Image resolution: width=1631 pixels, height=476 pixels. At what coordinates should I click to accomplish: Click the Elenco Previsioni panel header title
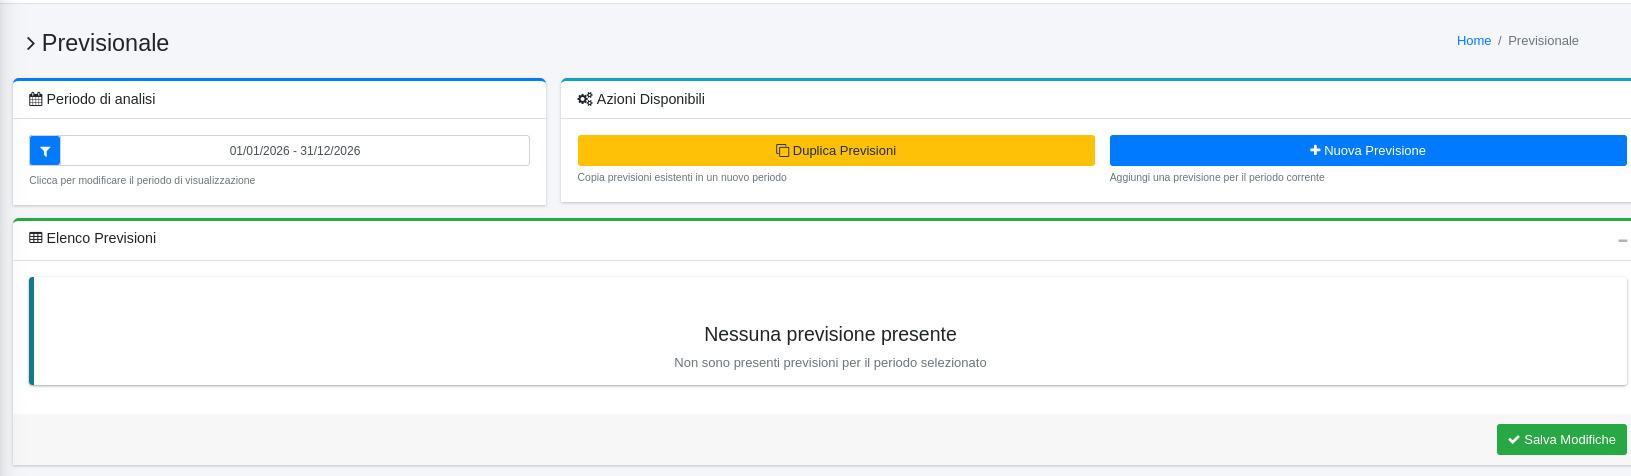[101, 238]
